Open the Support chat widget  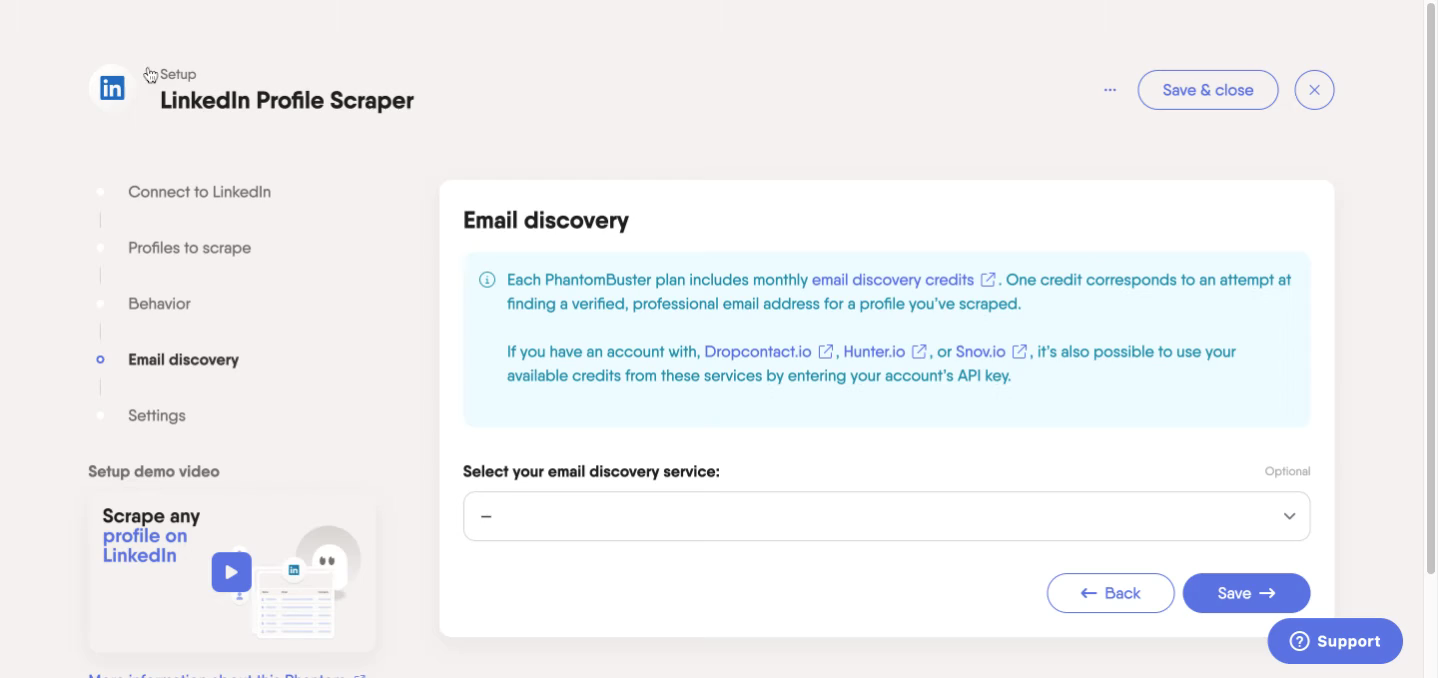pyautogui.click(x=1335, y=641)
